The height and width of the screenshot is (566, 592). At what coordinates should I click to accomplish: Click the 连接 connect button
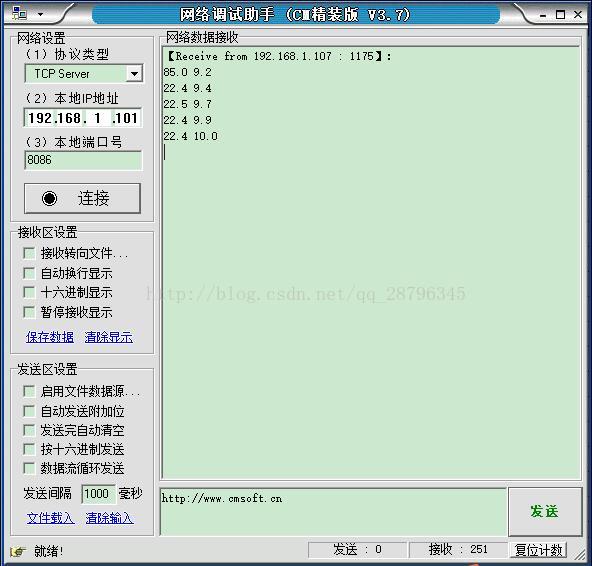(x=82, y=199)
